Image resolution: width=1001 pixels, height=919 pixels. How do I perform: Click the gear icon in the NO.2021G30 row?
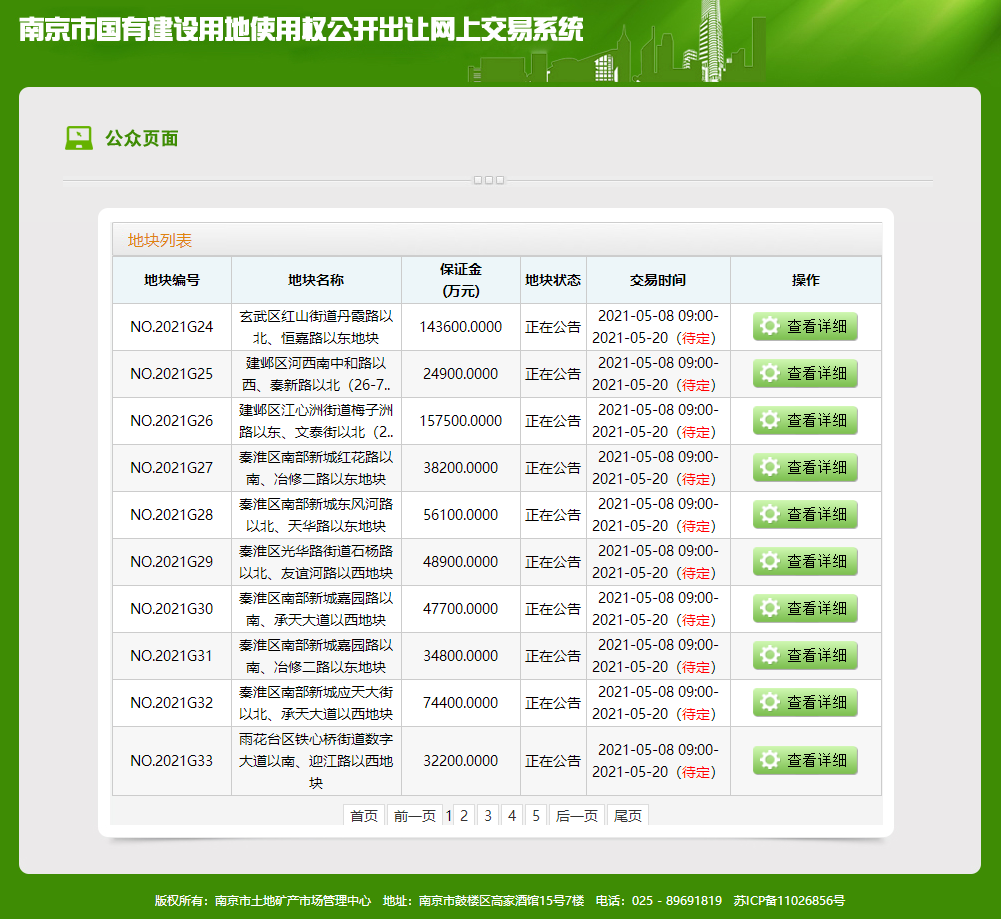tap(769, 609)
